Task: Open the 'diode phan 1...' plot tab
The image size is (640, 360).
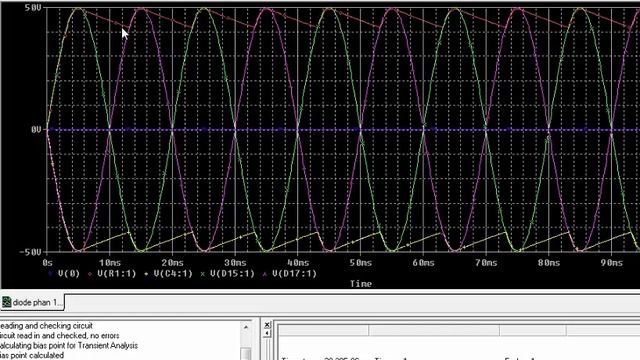Action: (32, 302)
